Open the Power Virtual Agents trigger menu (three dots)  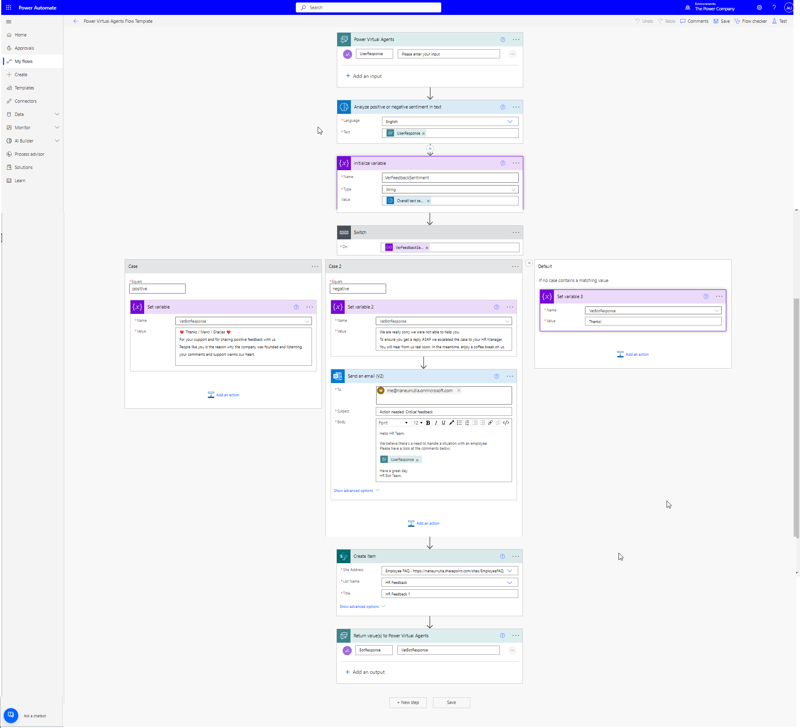coord(516,40)
